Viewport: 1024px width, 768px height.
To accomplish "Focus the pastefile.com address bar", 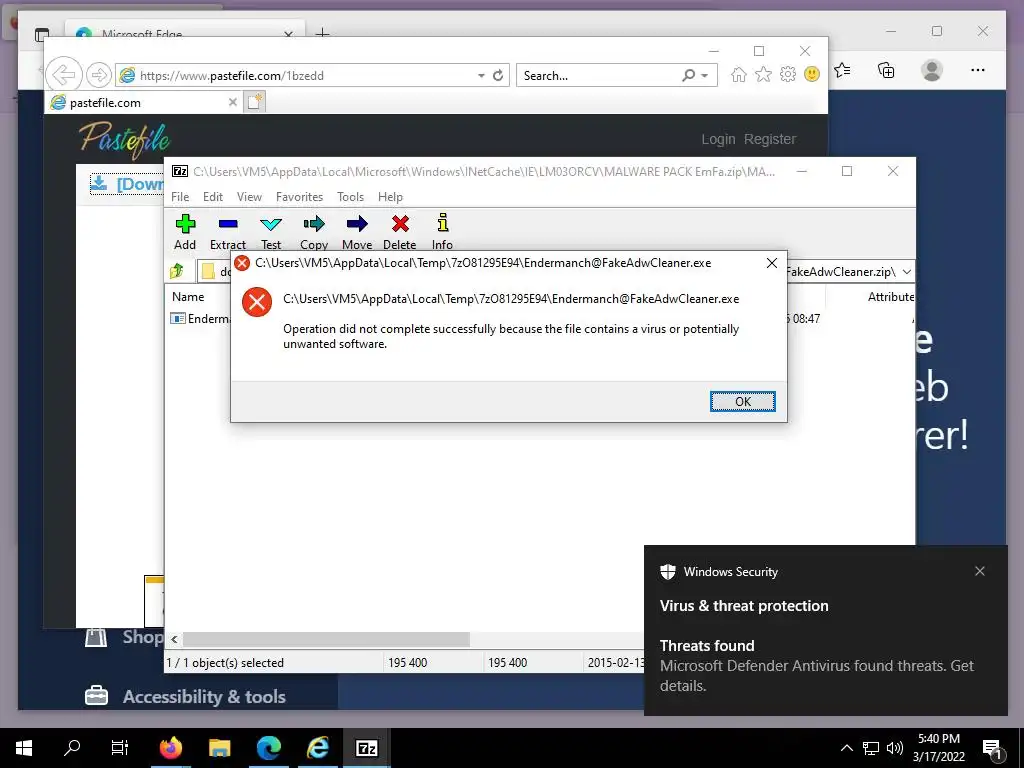I will click(297, 76).
